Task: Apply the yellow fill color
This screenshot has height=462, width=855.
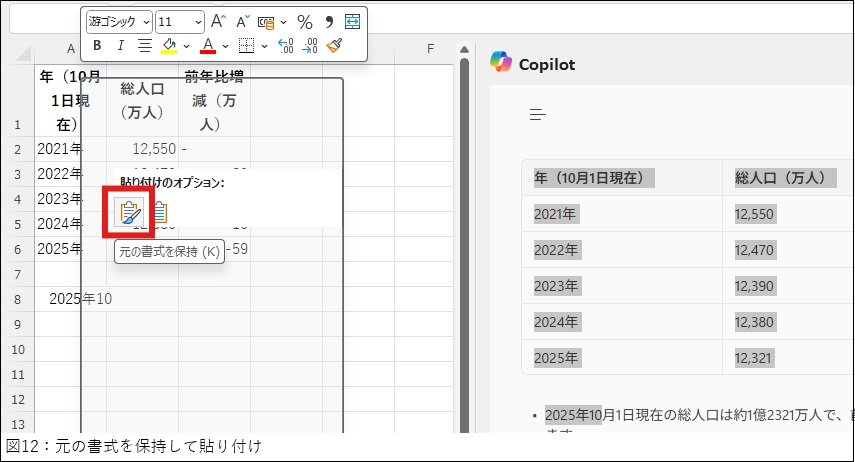Action: [169, 45]
